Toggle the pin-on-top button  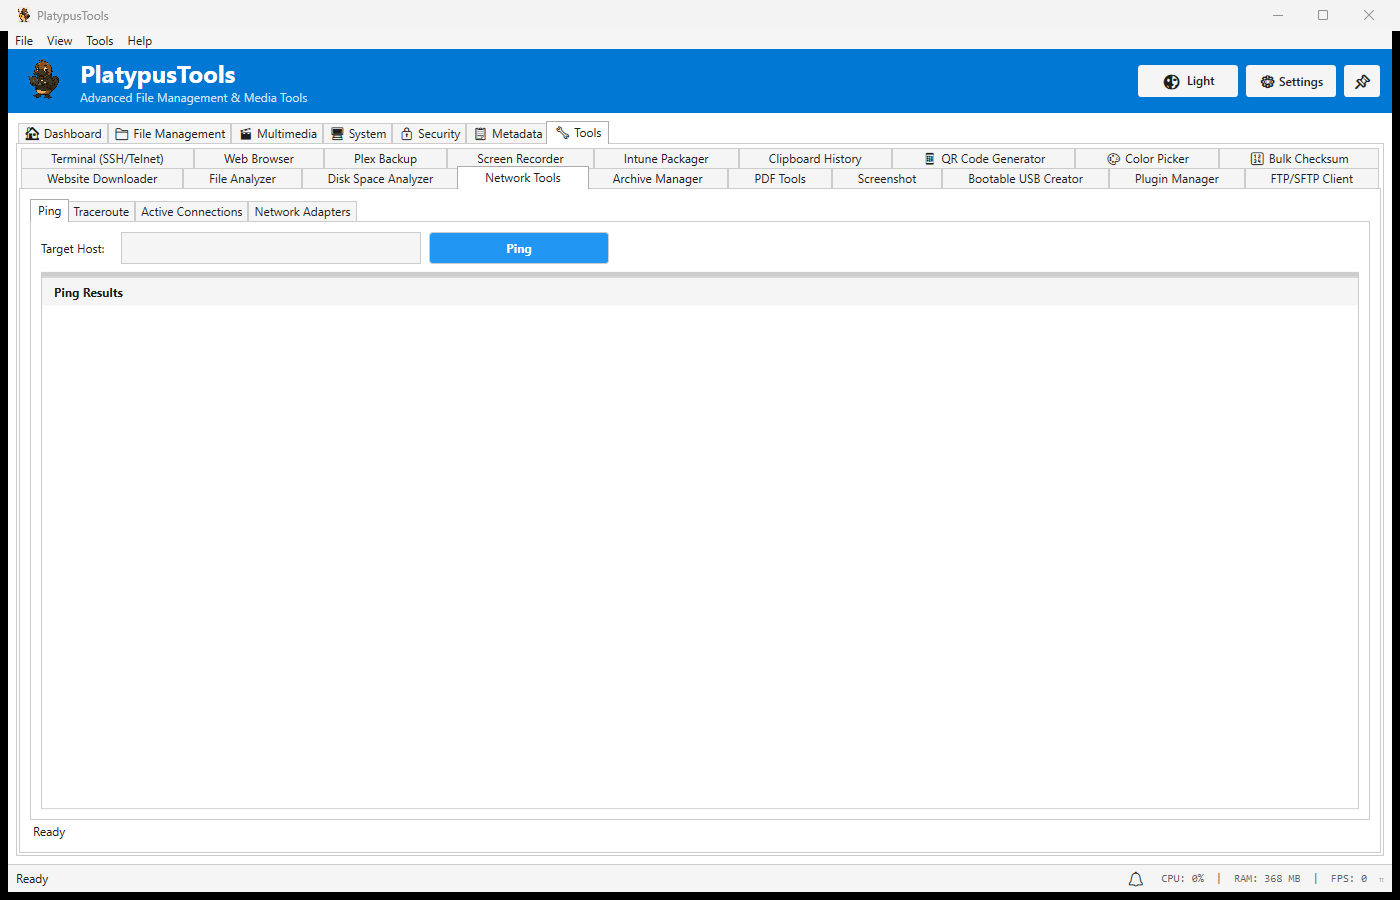coord(1362,81)
